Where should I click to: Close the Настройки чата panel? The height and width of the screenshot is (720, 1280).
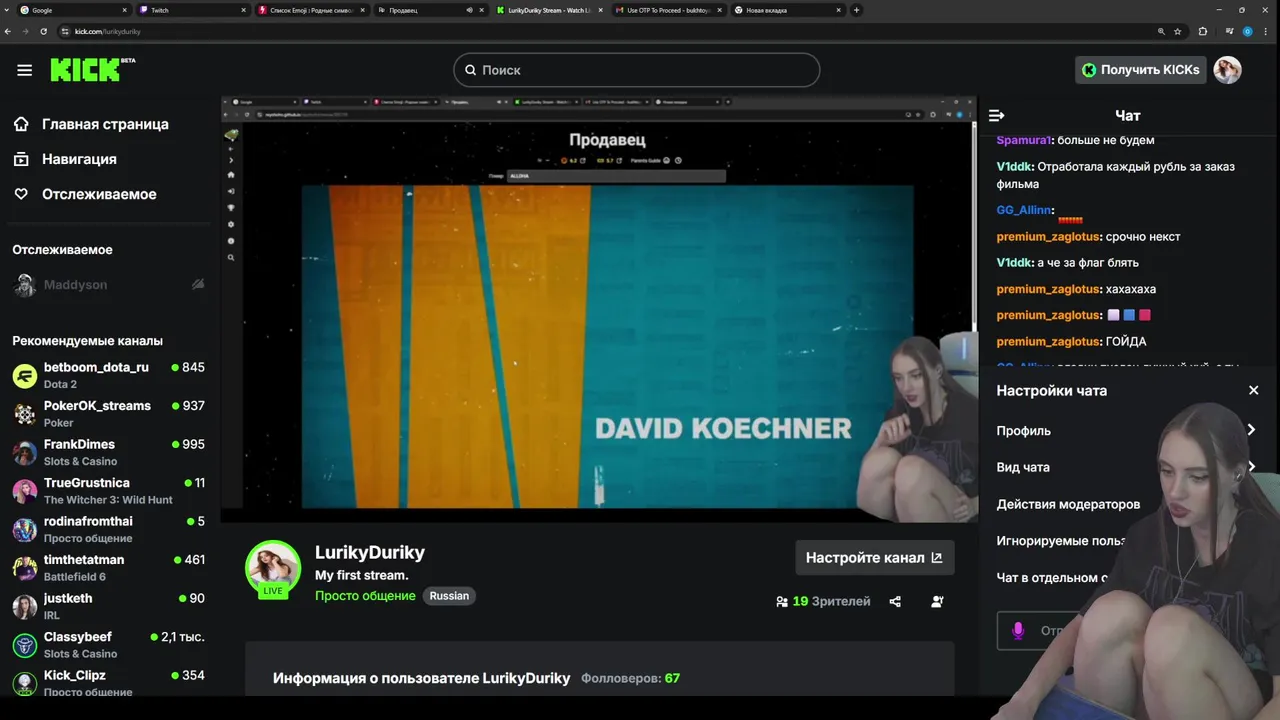click(x=1253, y=391)
